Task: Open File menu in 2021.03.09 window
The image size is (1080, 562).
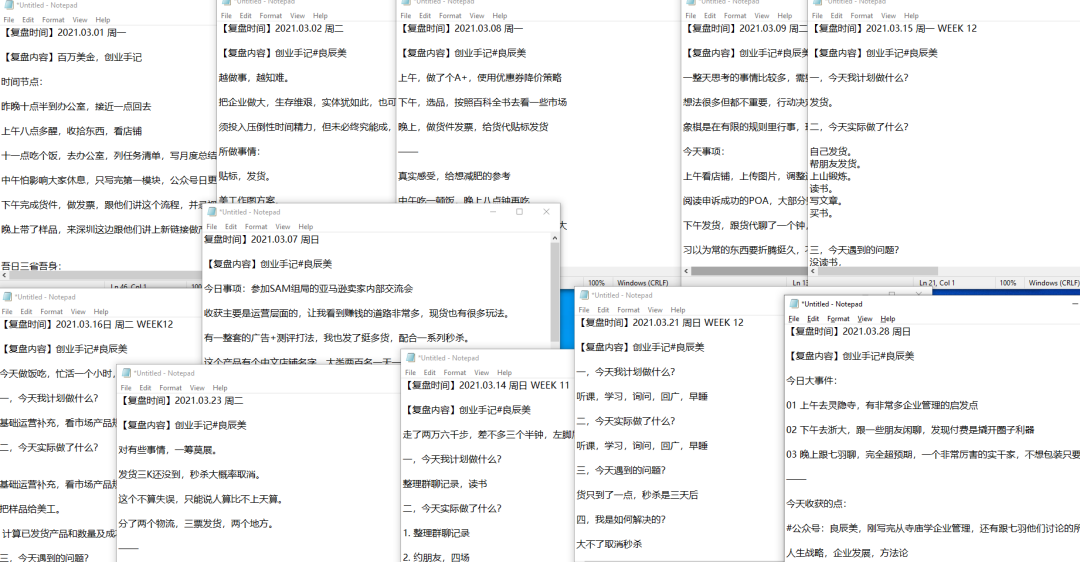Action: tap(691, 15)
